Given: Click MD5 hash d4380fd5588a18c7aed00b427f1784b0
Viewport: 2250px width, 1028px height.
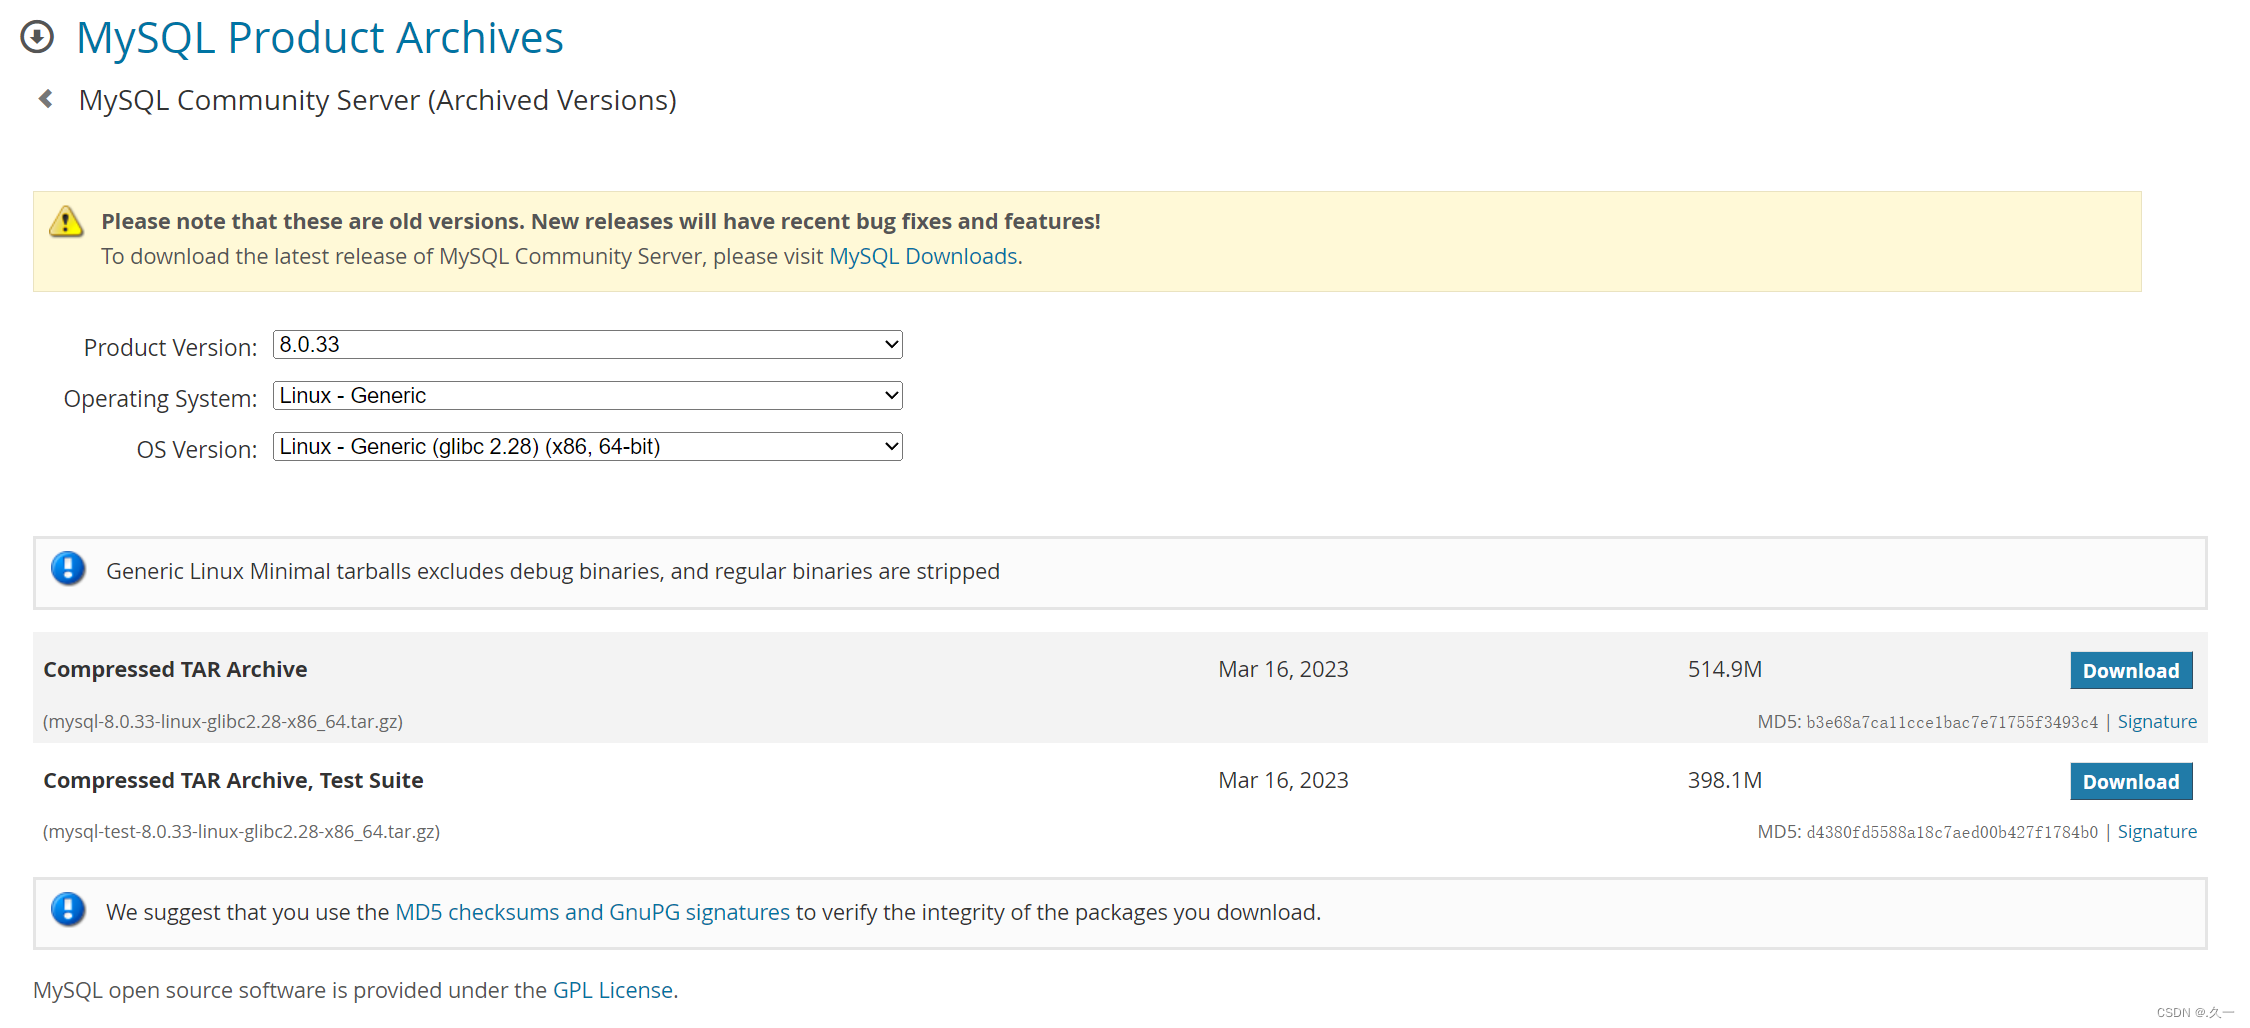Looking at the screenshot, I should coord(1952,832).
